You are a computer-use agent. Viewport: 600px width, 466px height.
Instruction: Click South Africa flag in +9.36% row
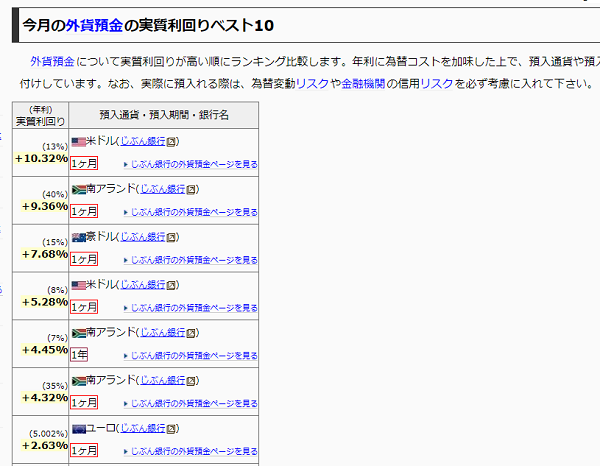tap(78, 190)
